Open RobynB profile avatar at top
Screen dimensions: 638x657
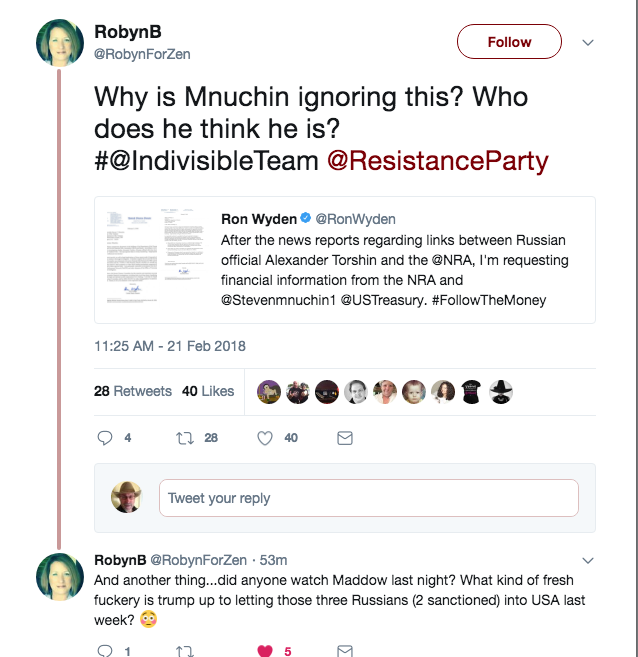[60, 44]
